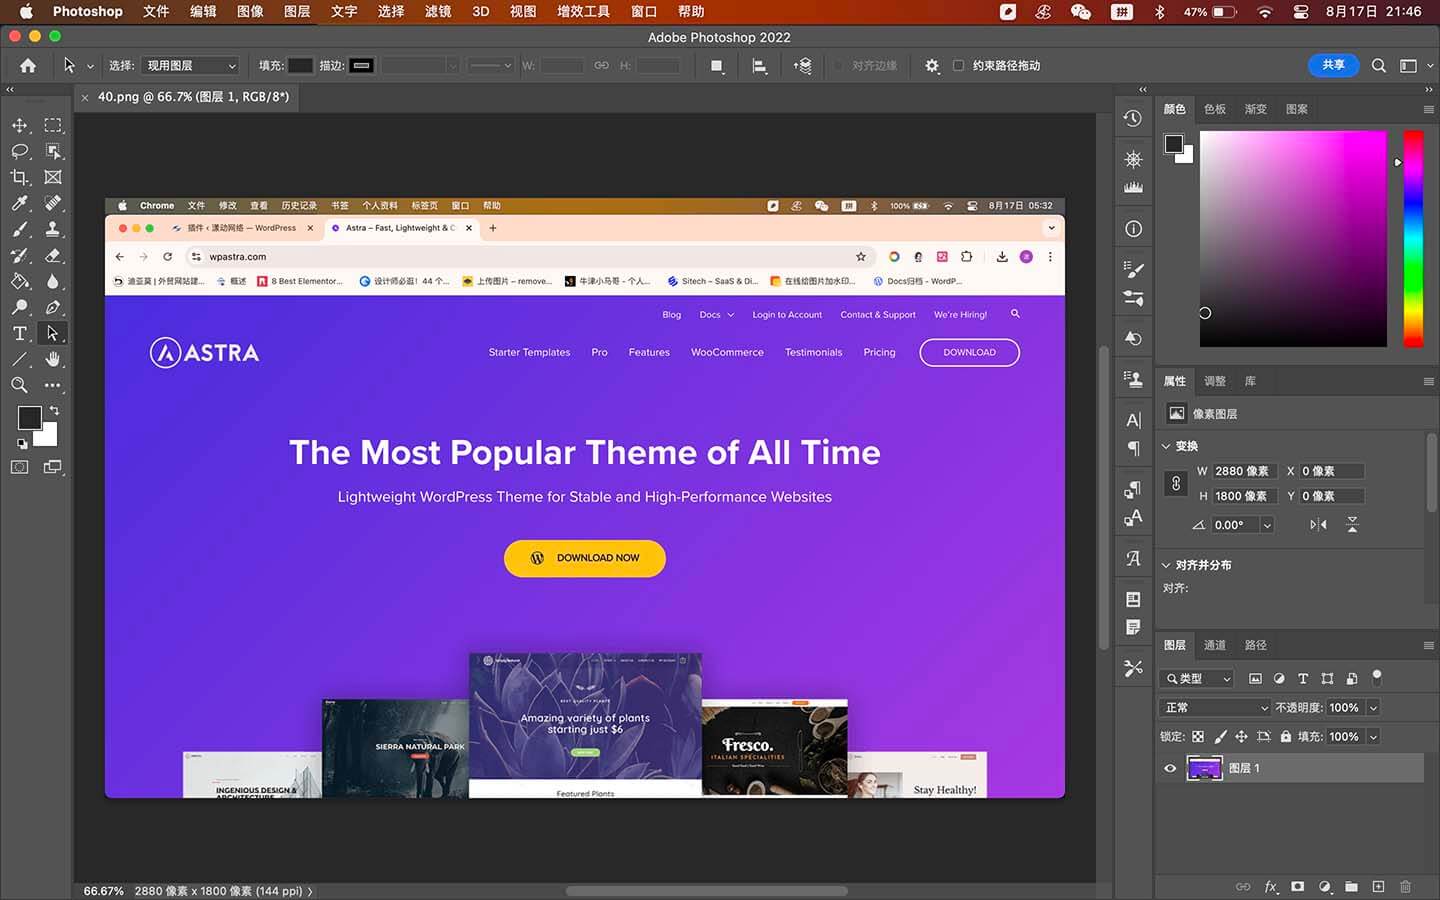Viewport: 1440px width, 900px height.
Task: Click the 描边 stroke color box
Action: coord(362,66)
